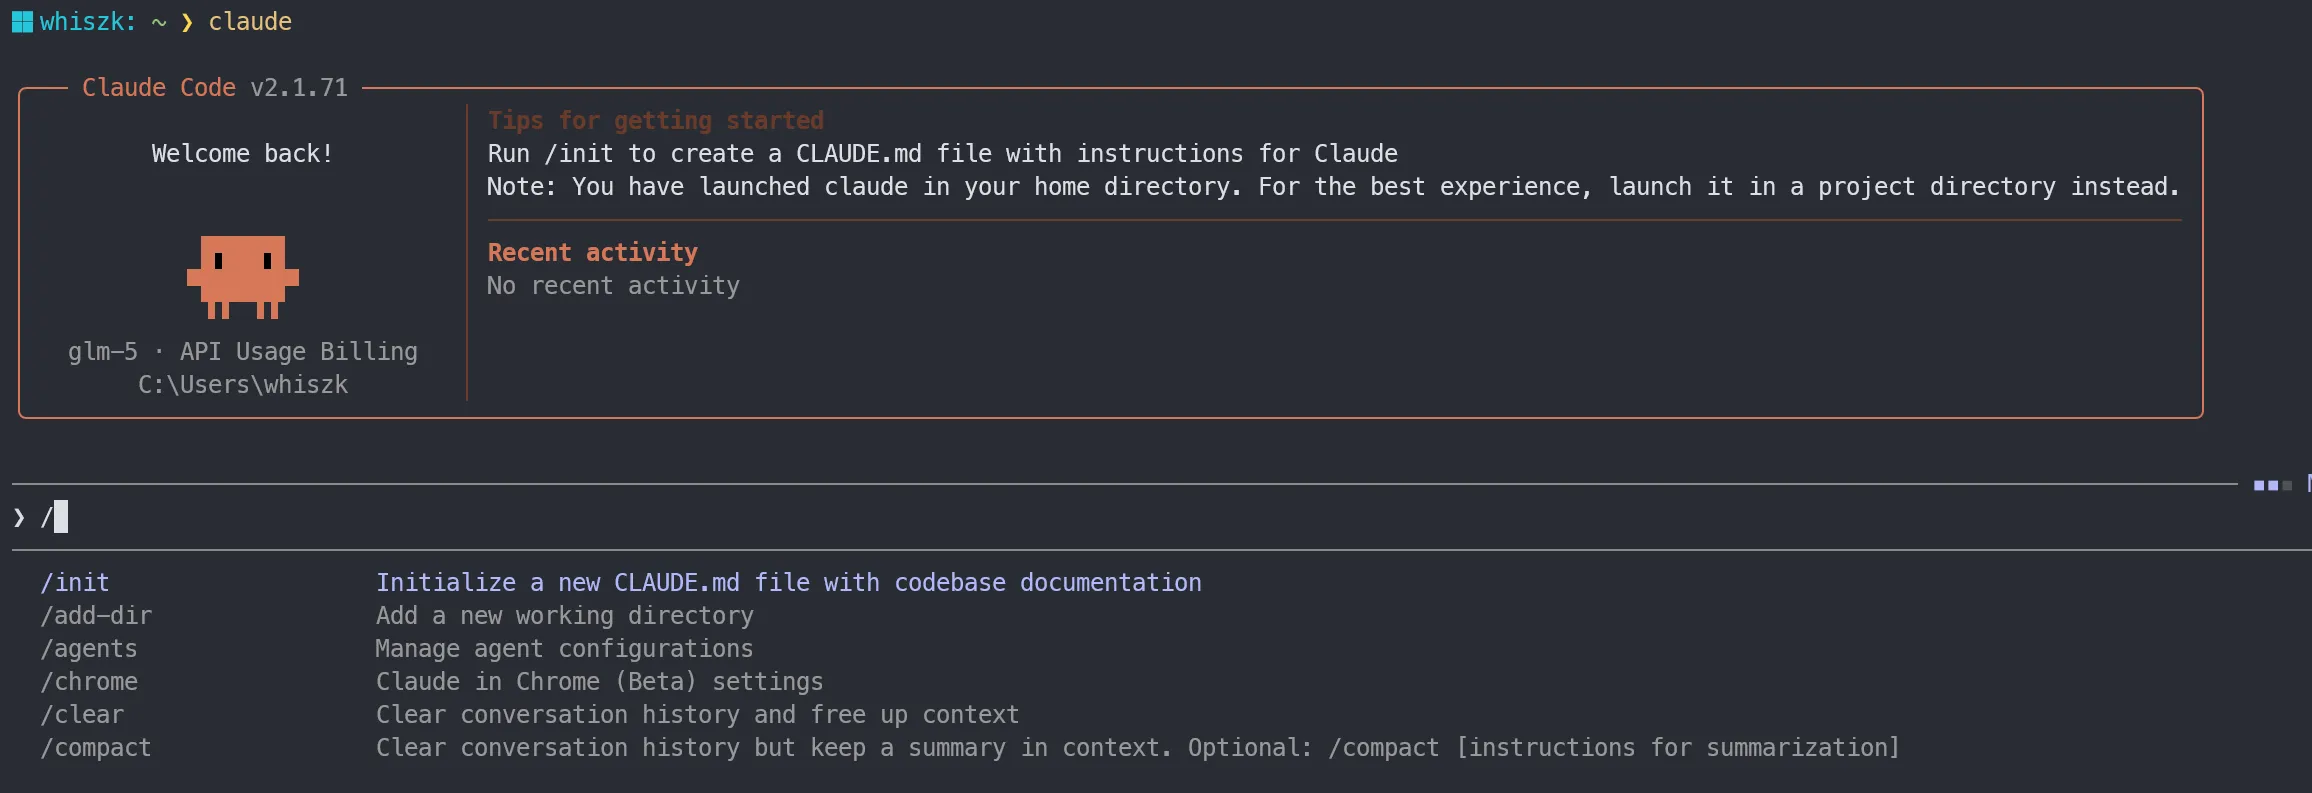The height and width of the screenshot is (793, 2312).
Task: Click the glm-5 API Usage Billing label
Action: [x=243, y=351]
